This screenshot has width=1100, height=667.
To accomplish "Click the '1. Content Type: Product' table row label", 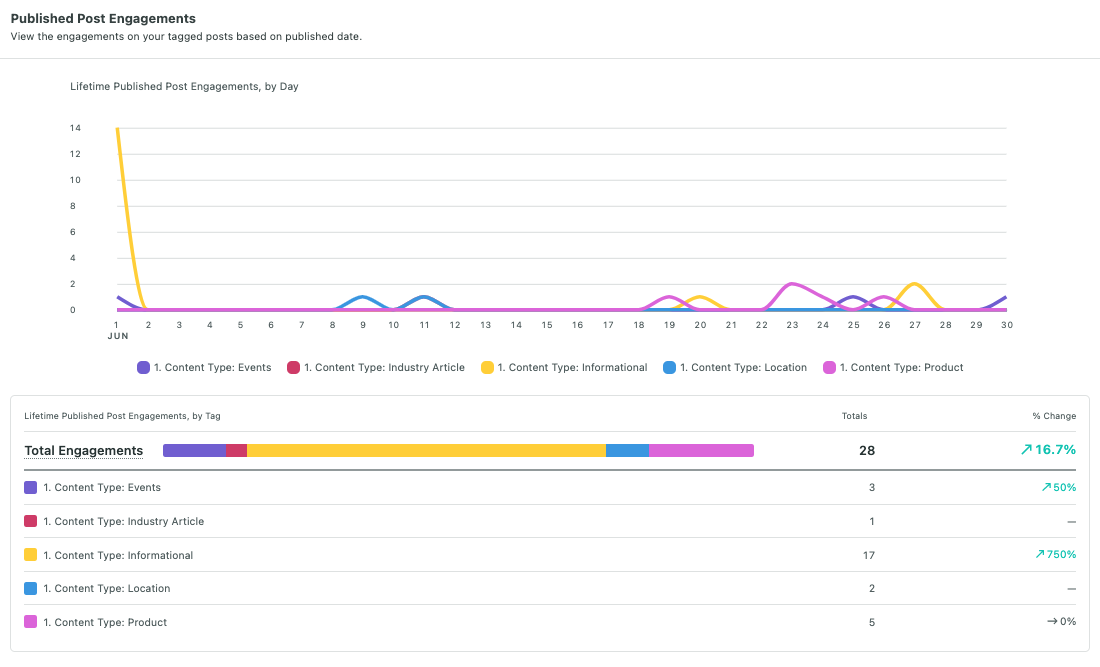I will [x=105, y=622].
